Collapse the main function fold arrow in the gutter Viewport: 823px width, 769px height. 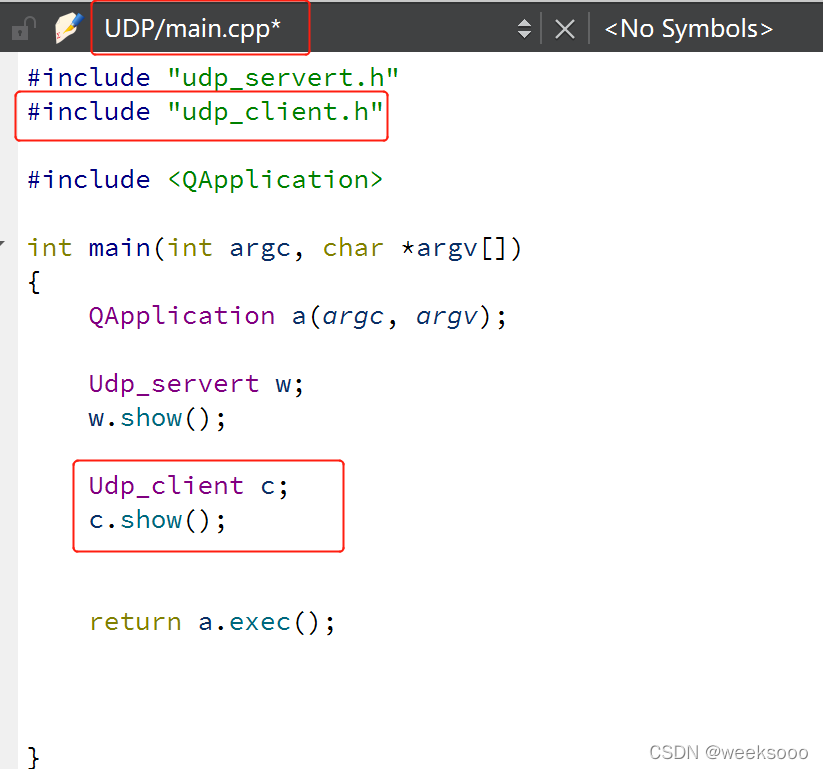(3, 243)
